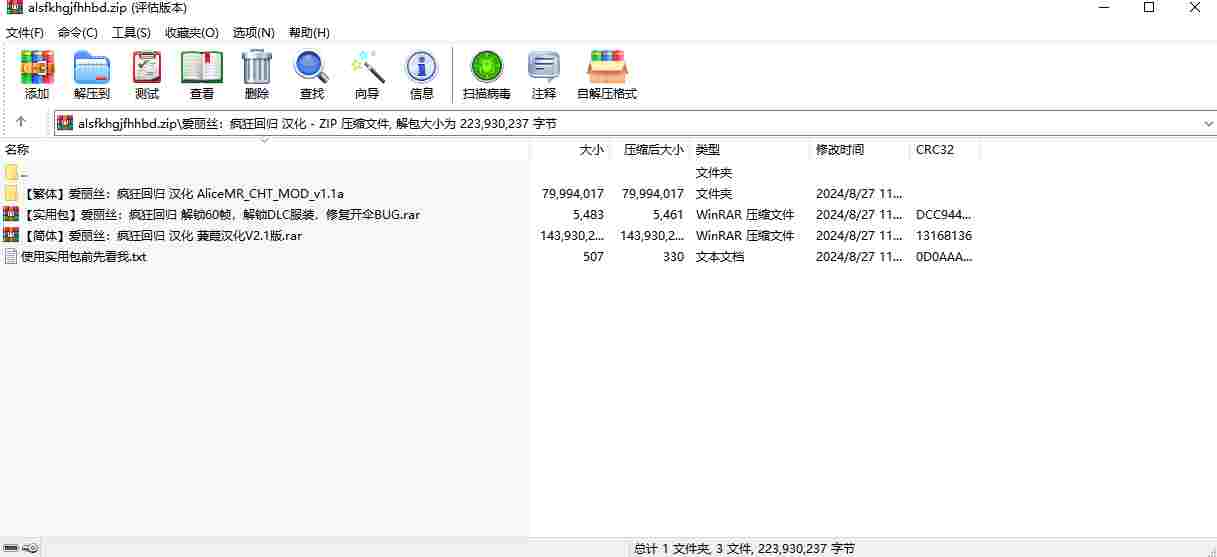Click the archive icon in the address bar
This screenshot has height=557, width=1217.
(x=65, y=124)
